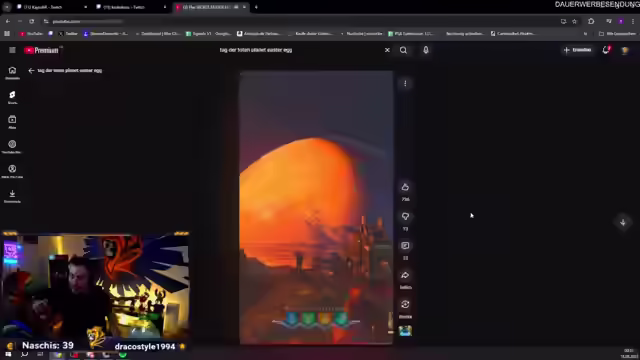This screenshot has height=360, width=640.
Task: Open a new browser tab
Action: (x=256, y=7)
